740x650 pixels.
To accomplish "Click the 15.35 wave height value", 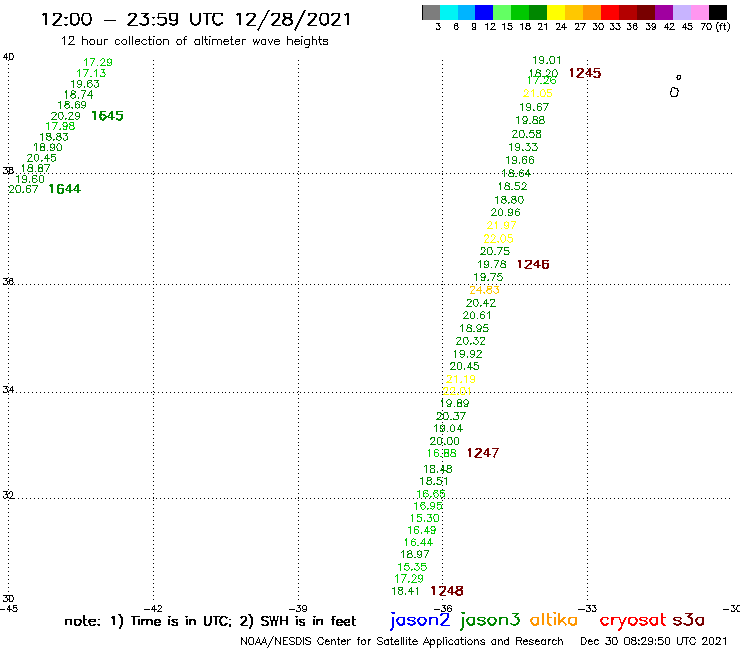I will 412,566.
